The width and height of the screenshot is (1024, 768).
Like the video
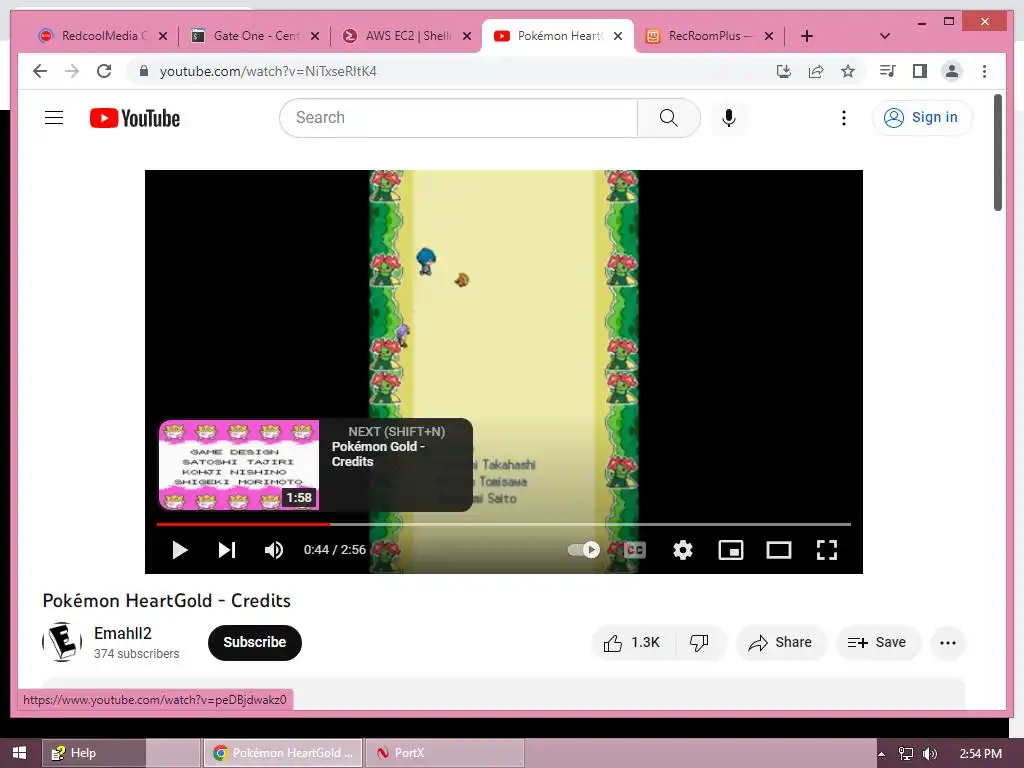(x=632, y=643)
